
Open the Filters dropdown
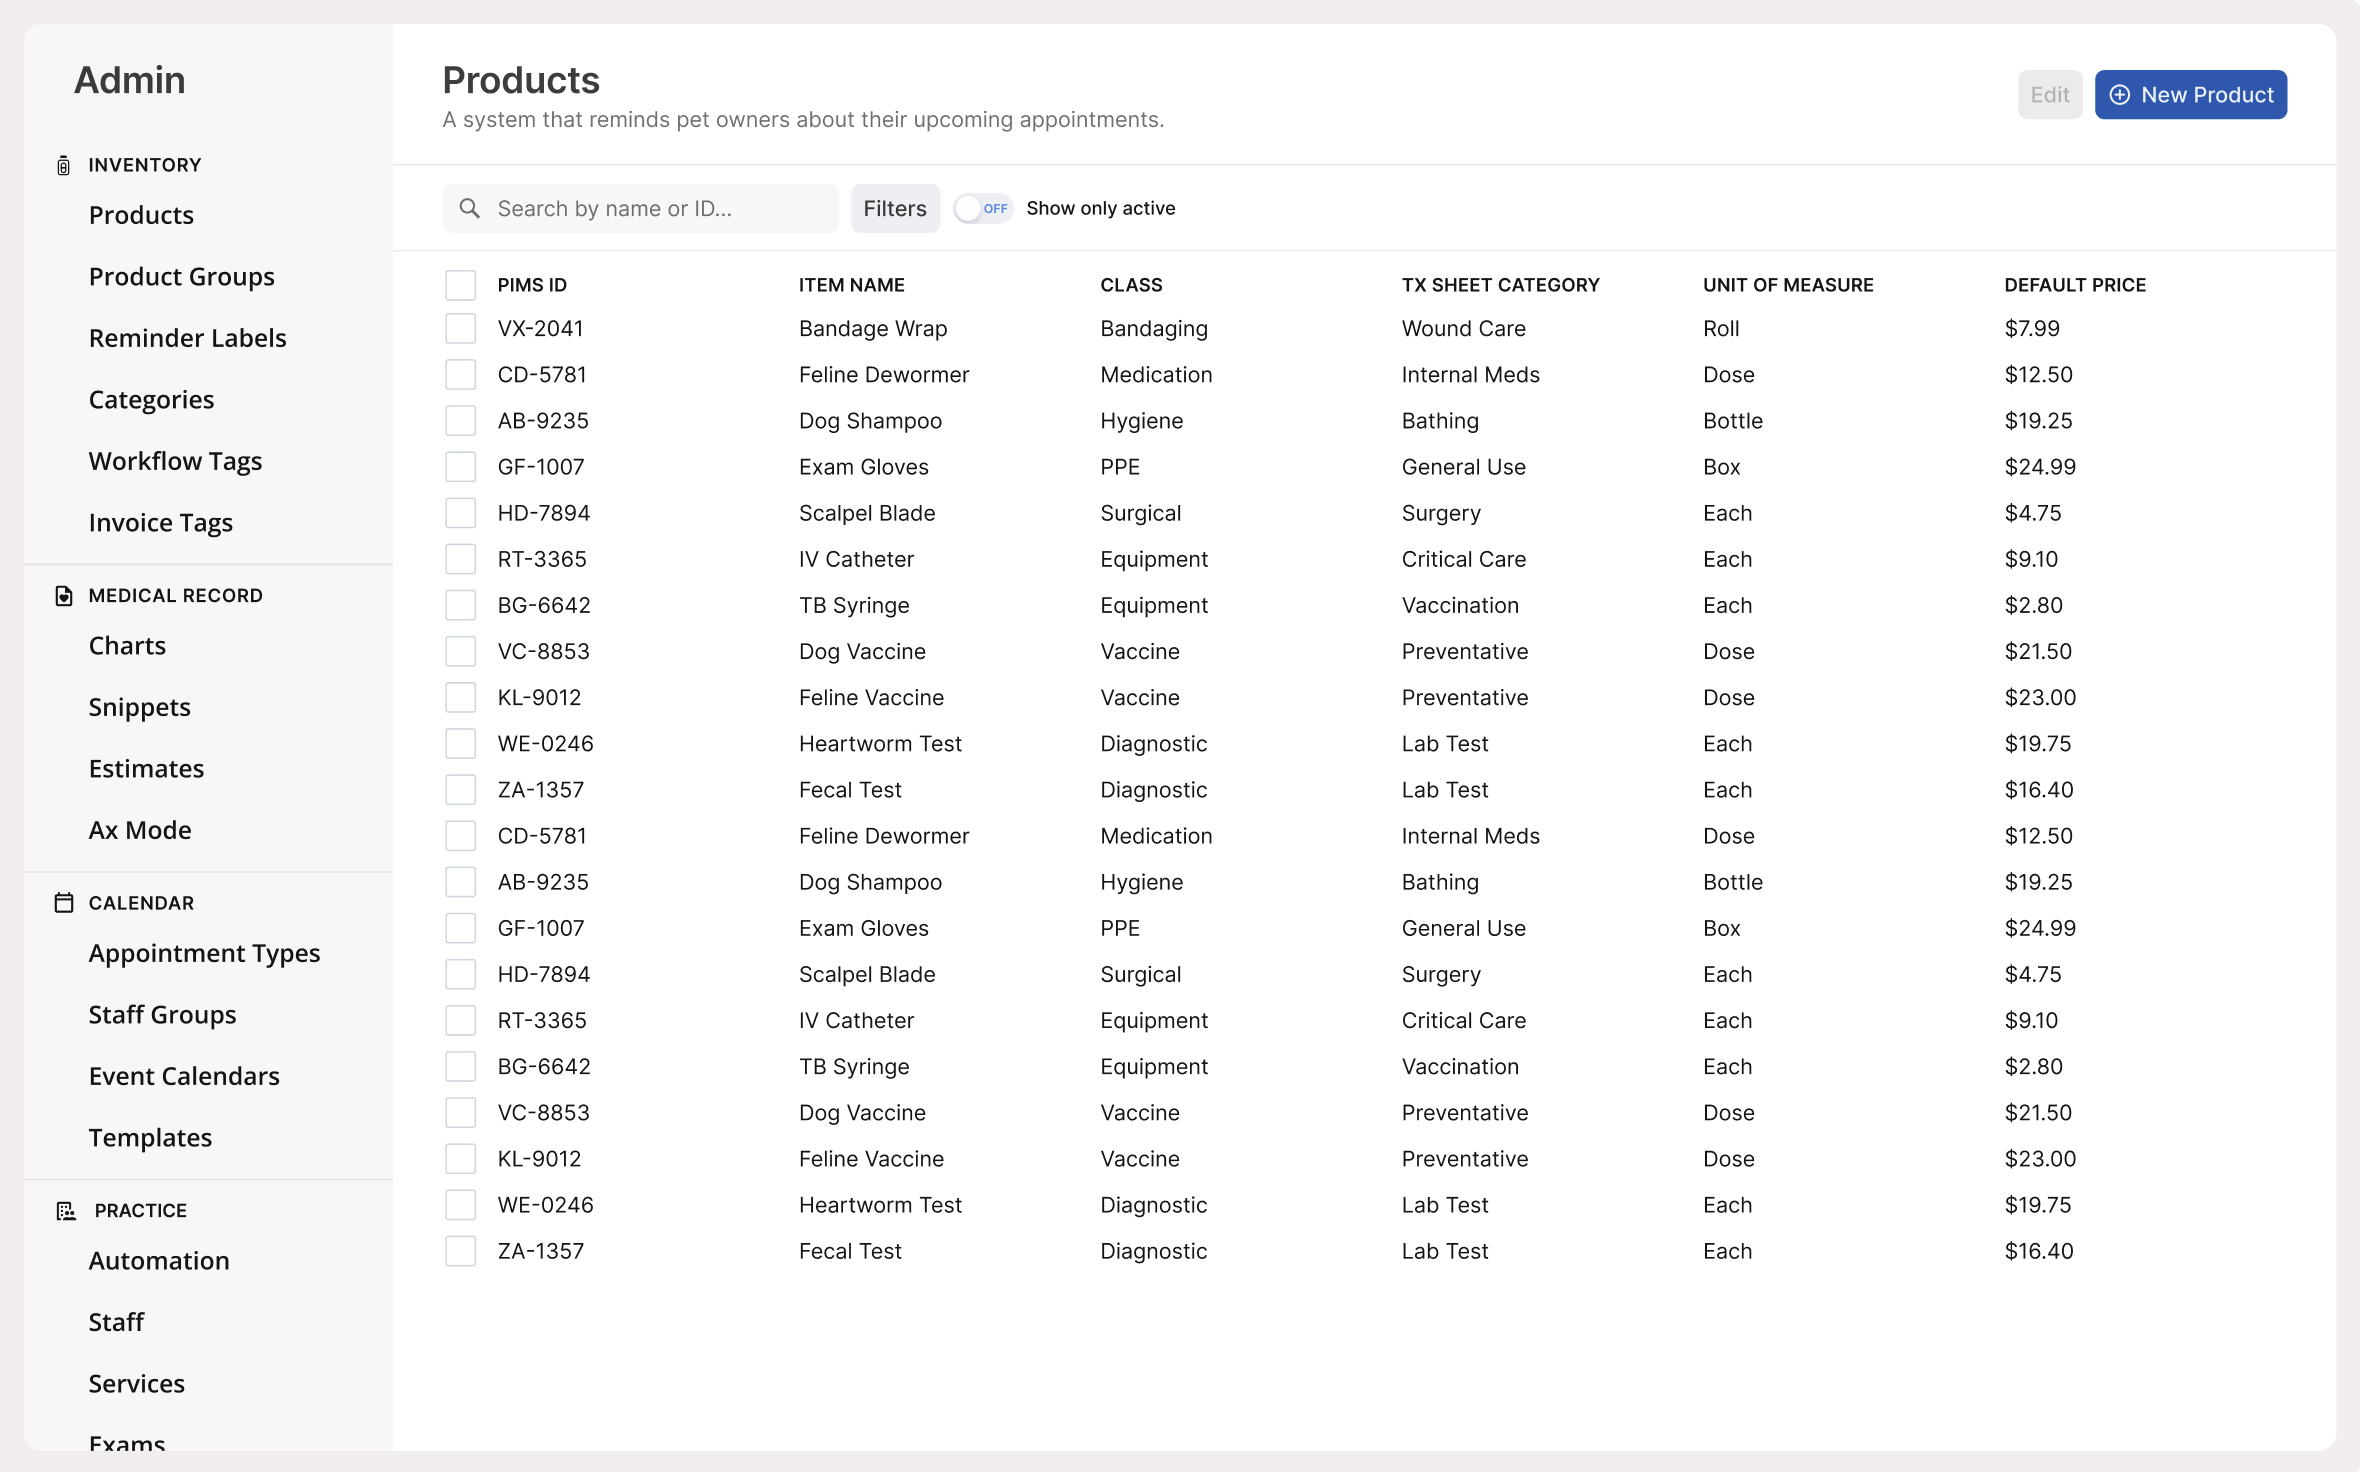[x=894, y=208]
